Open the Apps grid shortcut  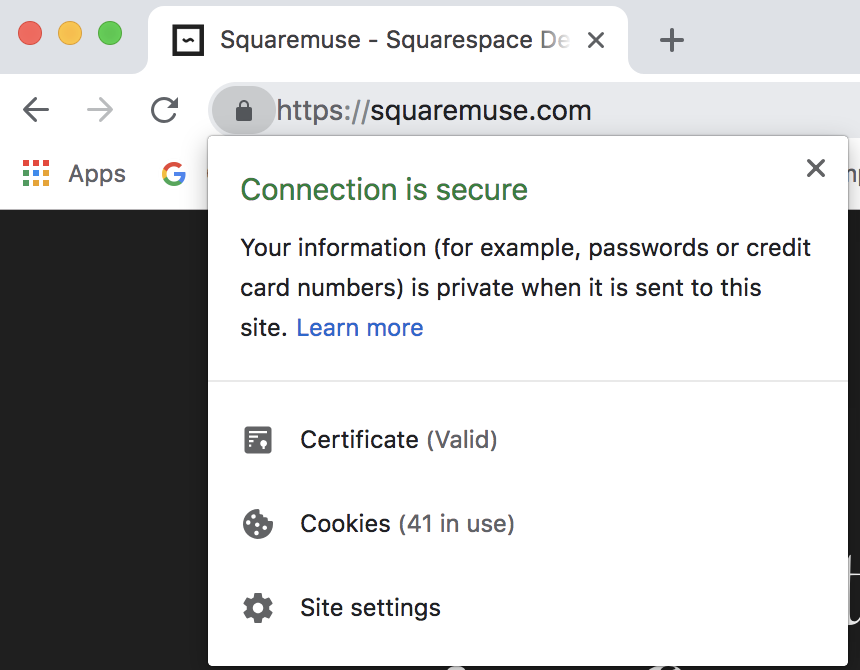coord(36,173)
